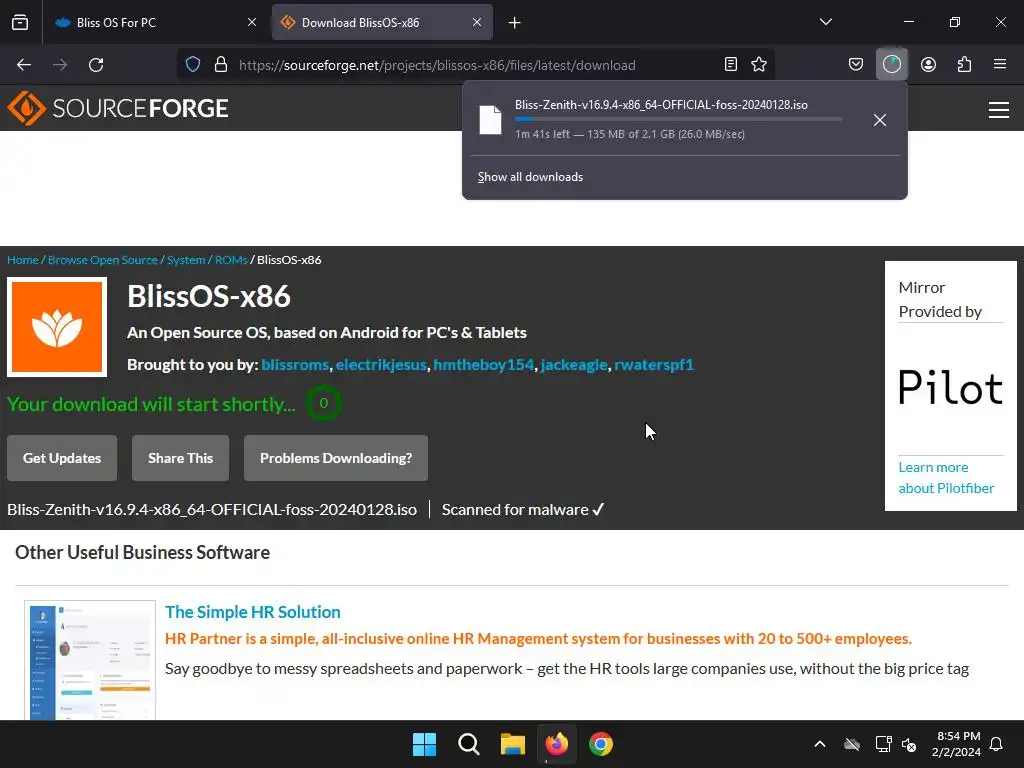Close the Bliss OS For PC tab
Screen dimensions: 1024x768
[252, 22]
